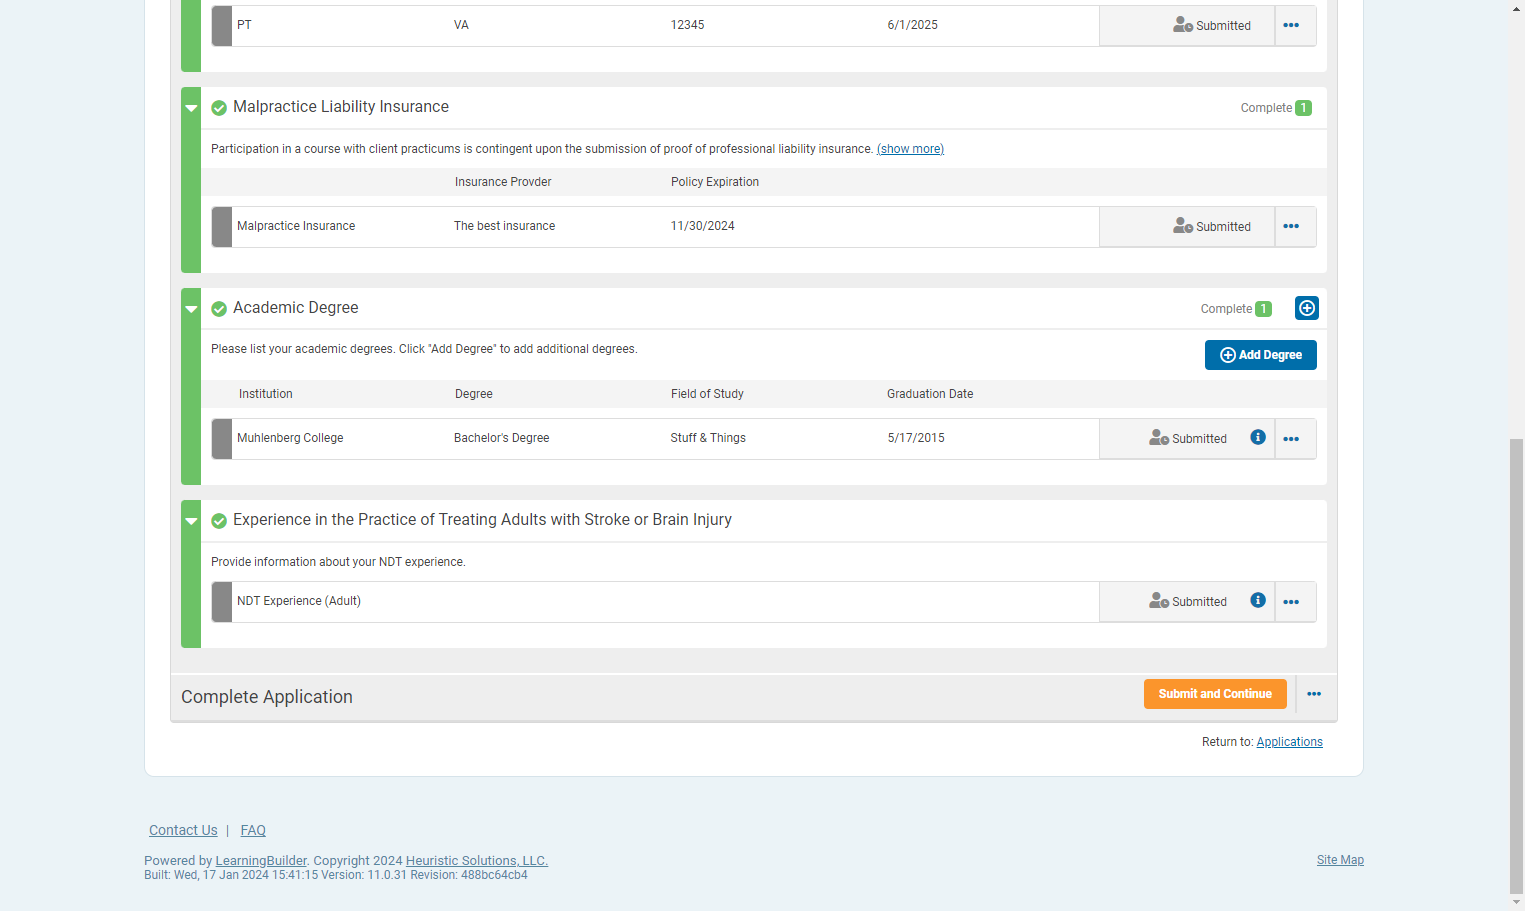Open the NDT Experience (Adult) row's three-dot menu
The width and height of the screenshot is (1525, 911).
1291,602
